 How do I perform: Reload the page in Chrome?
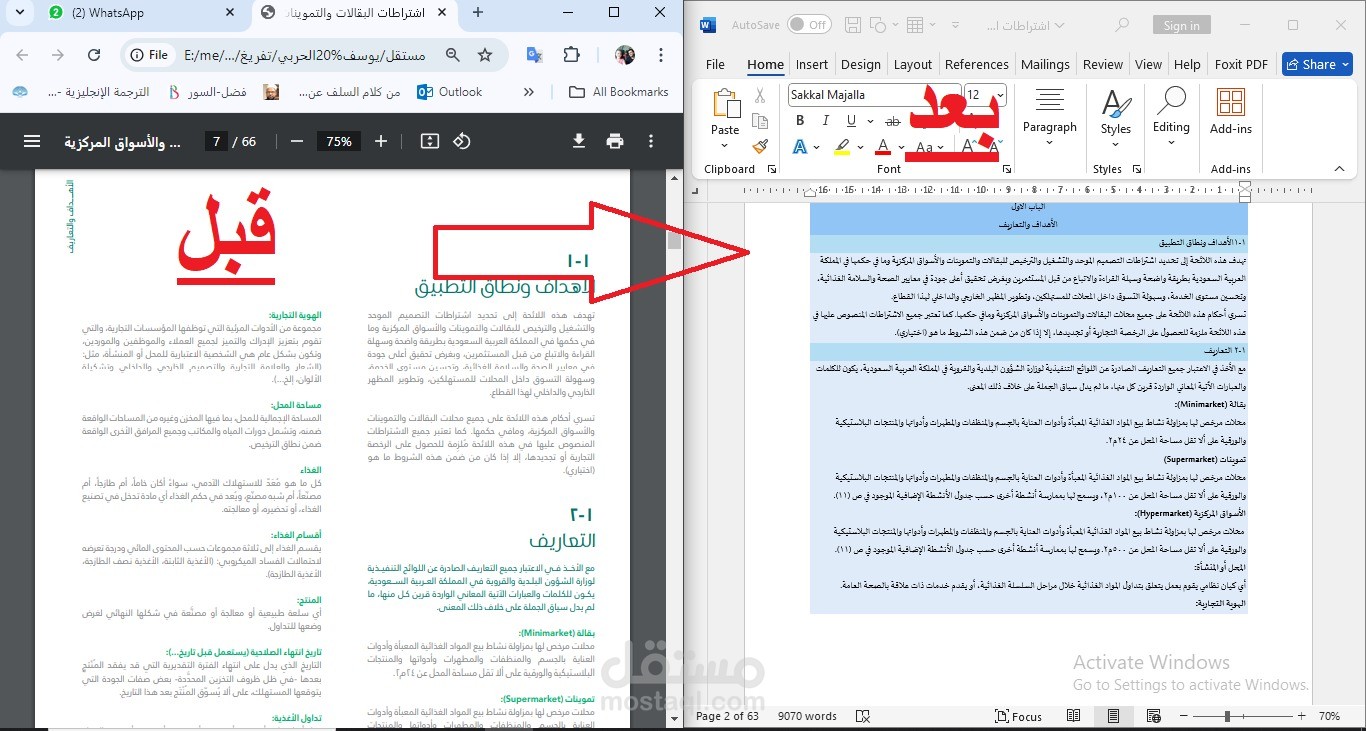click(94, 55)
